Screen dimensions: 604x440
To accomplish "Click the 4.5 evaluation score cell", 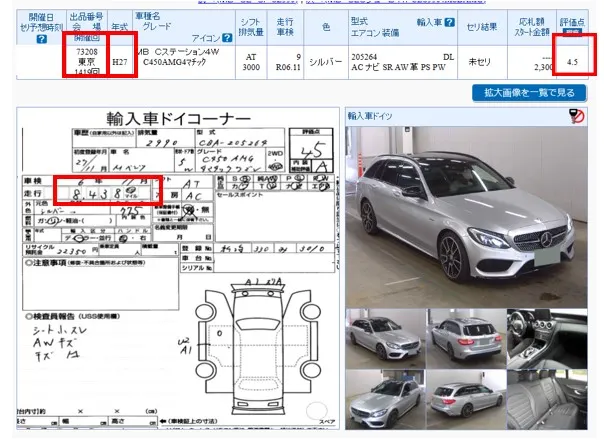I will tap(572, 62).
